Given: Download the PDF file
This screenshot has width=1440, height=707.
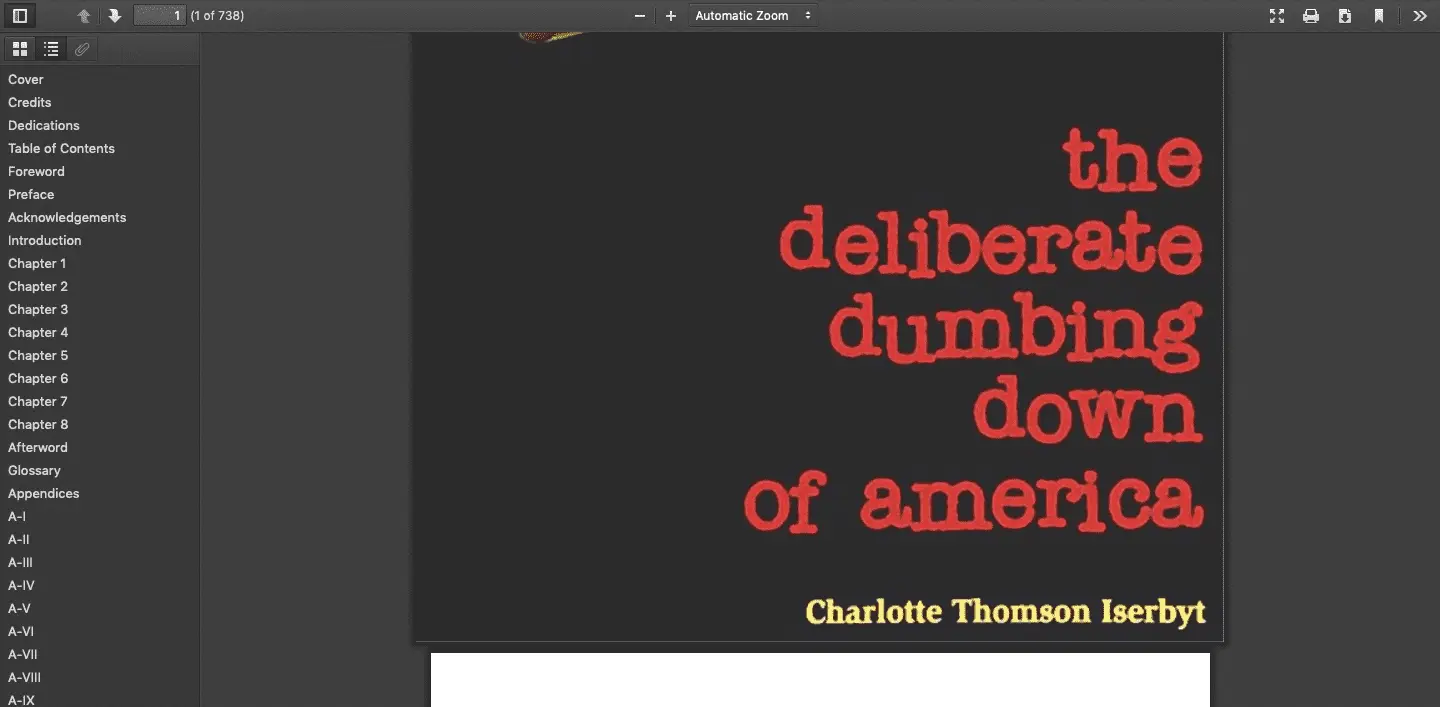Looking at the screenshot, I should [1345, 16].
